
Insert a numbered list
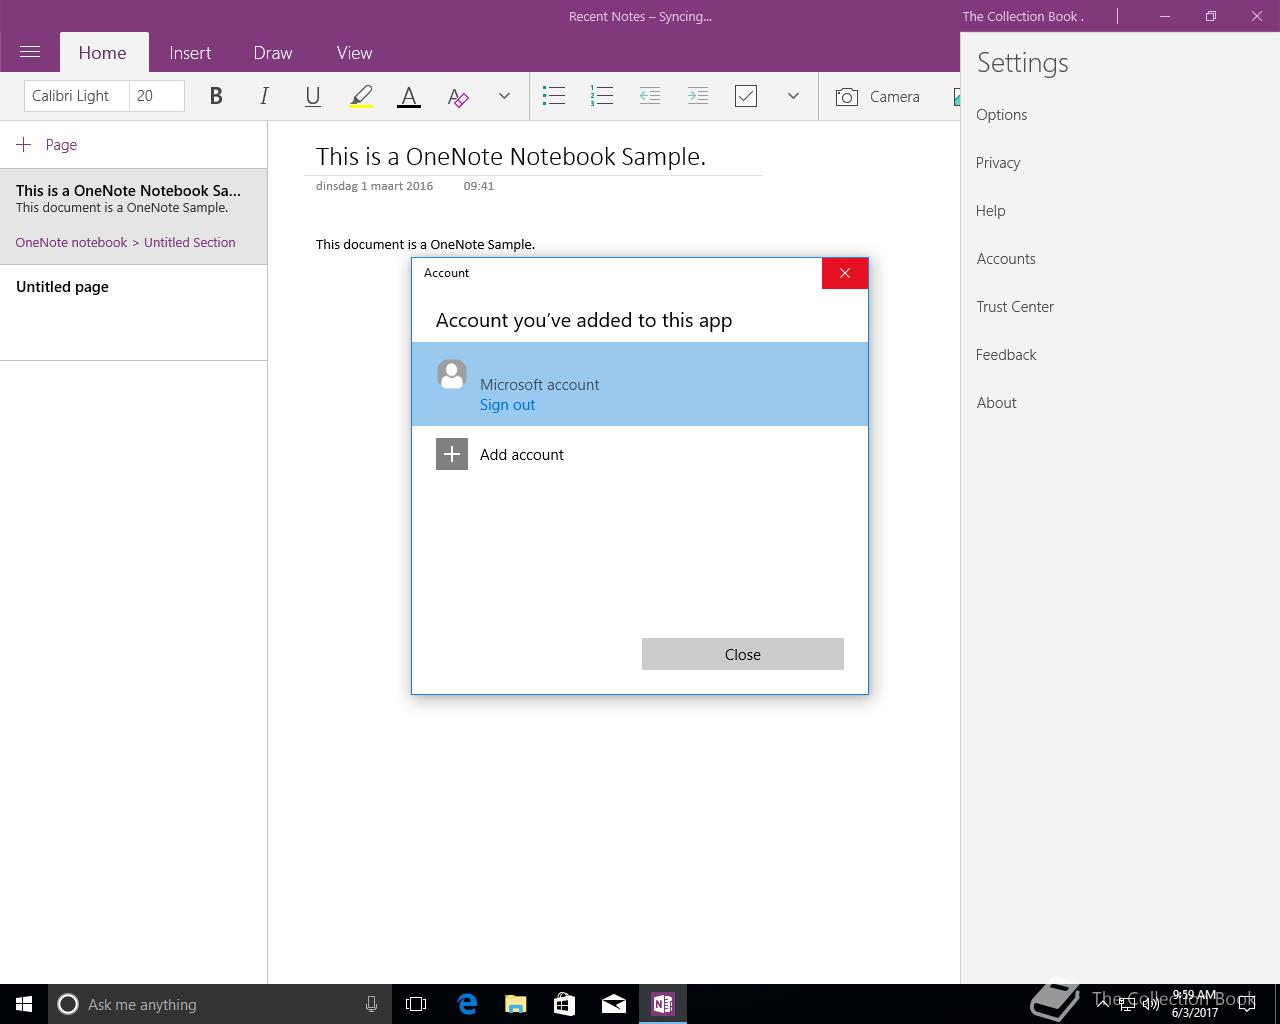point(601,96)
